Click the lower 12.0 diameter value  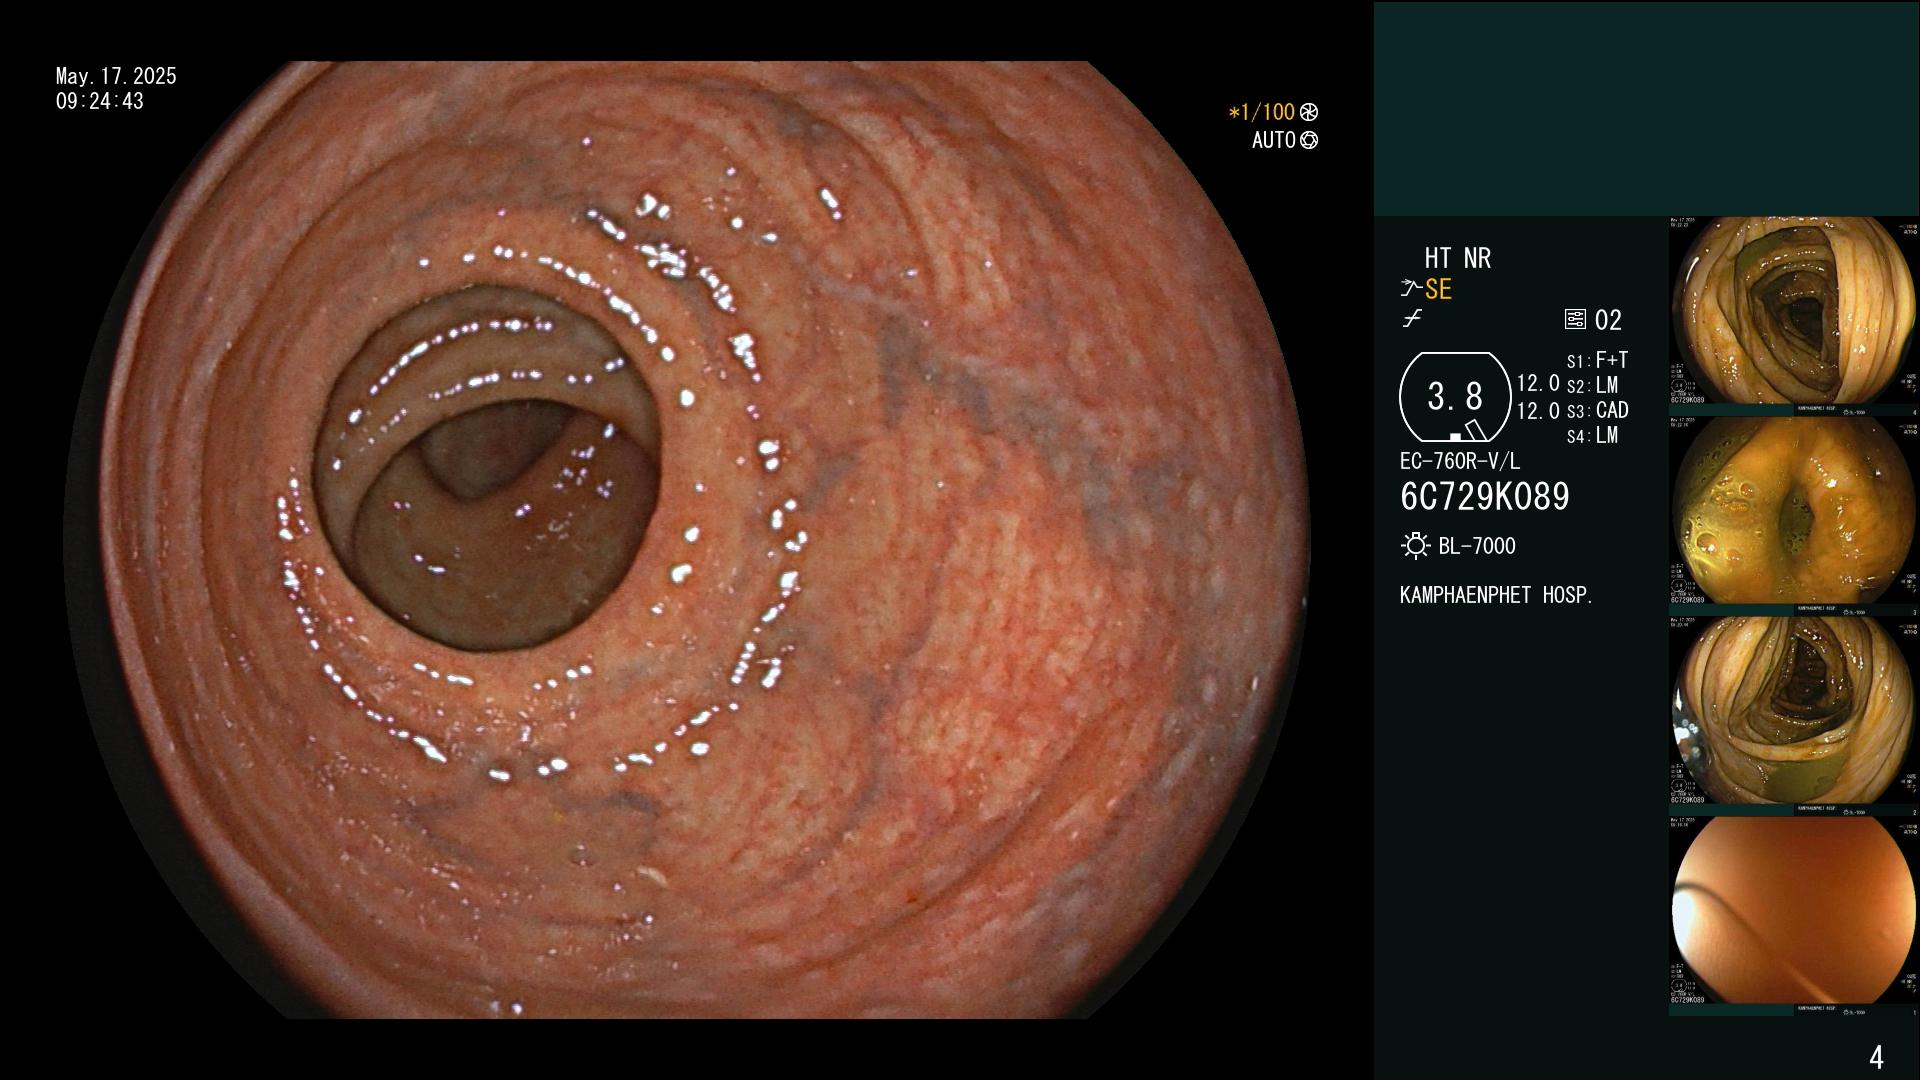[x=1538, y=411]
